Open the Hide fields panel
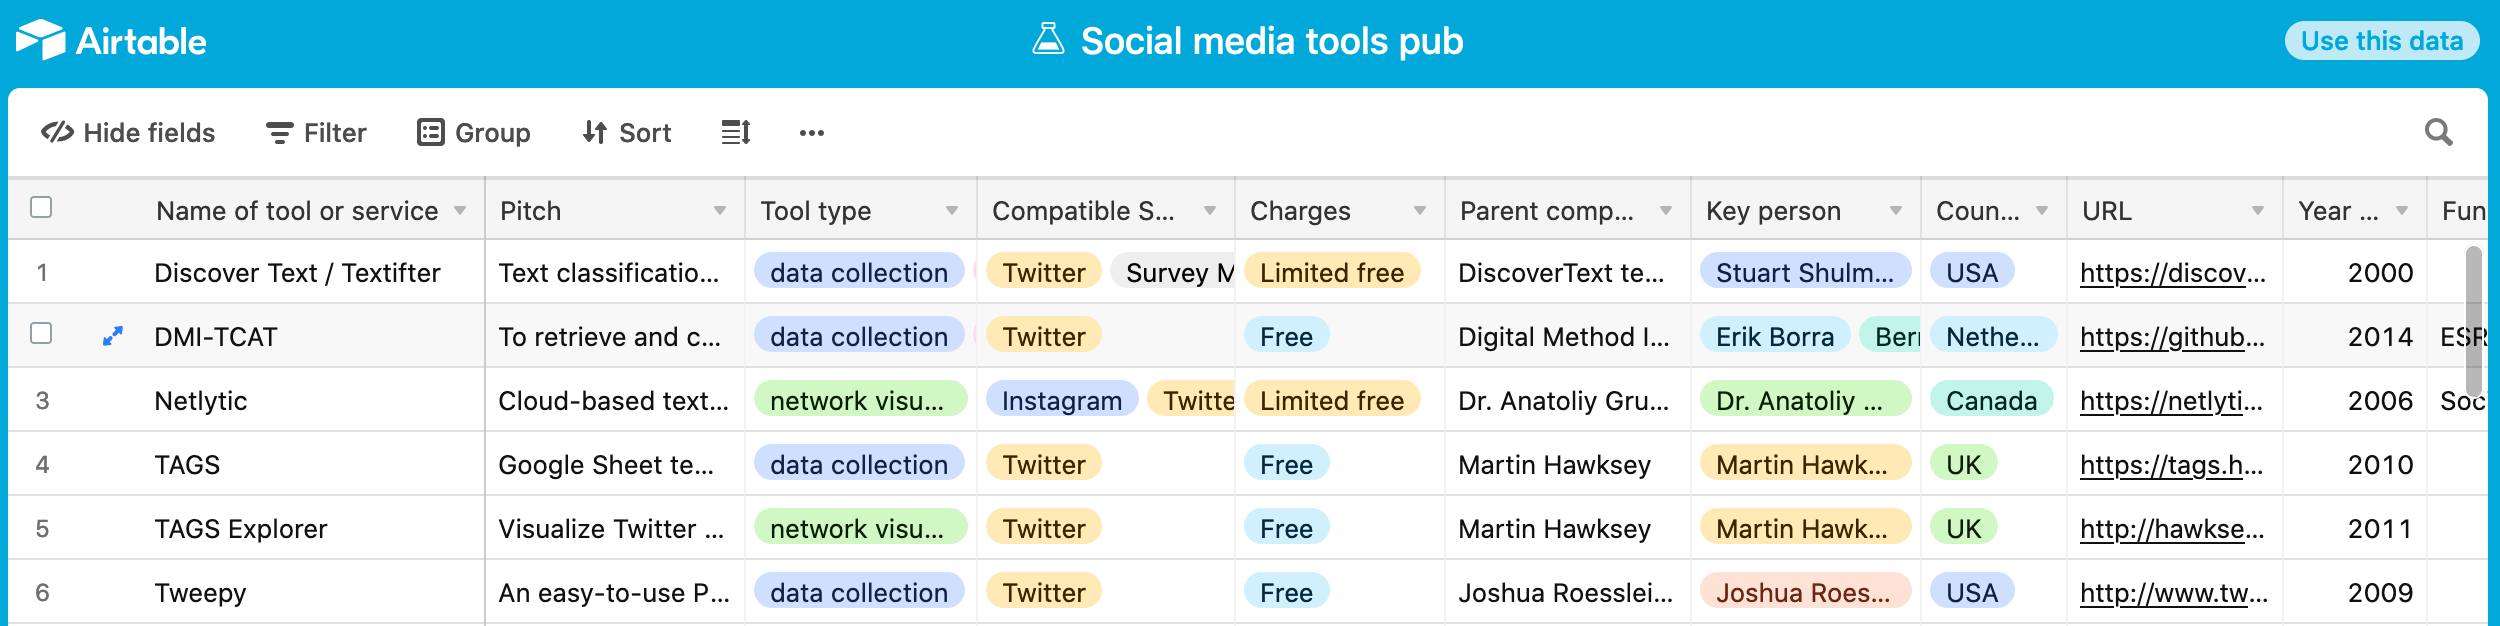Image resolution: width=2500 pixels, height=626 pixels. pyautogui.click(x=128, y=132)
